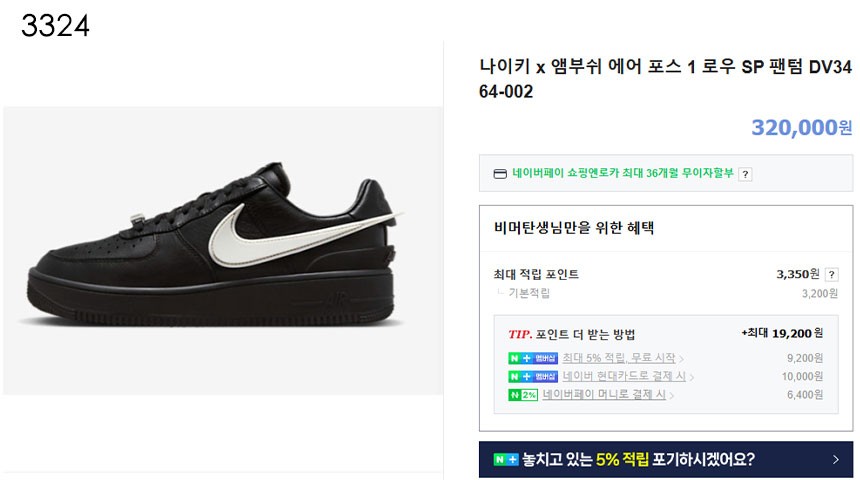
Task: Open the 네이버페이 머니로 결제 시 link
Action: point(604,395)
